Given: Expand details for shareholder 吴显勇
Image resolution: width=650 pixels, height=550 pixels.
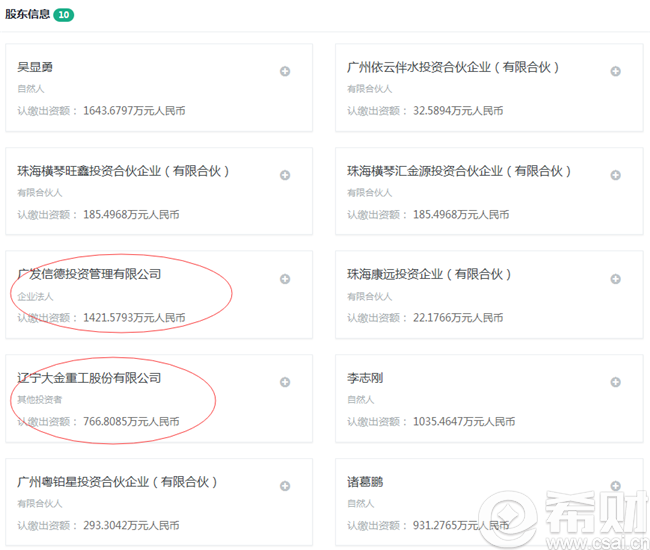Looking at the screenshot, I should tap(285, 71).
